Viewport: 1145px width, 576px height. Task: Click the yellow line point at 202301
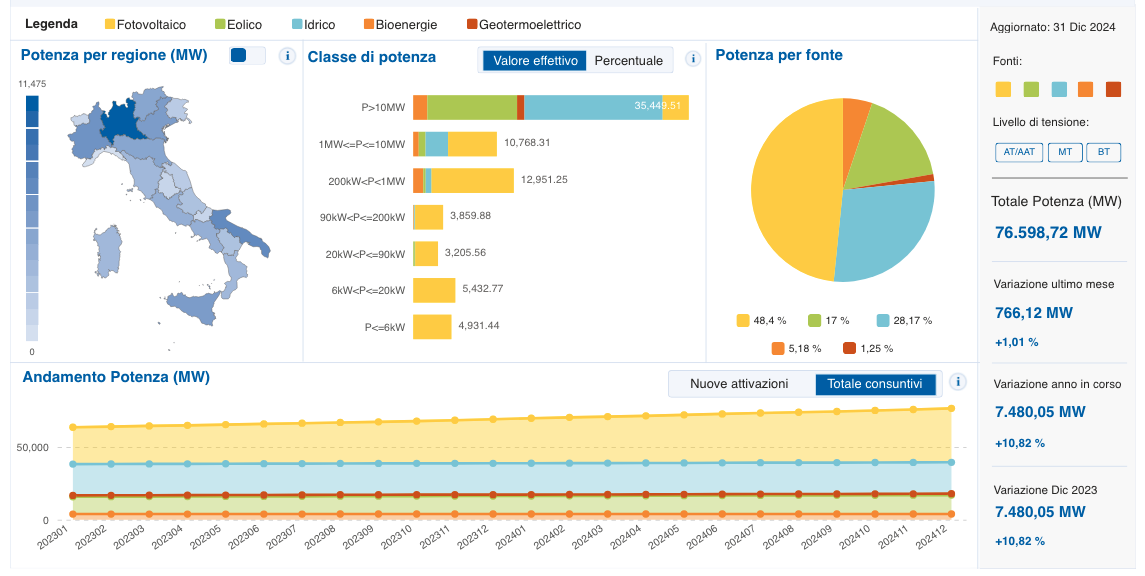72,427
